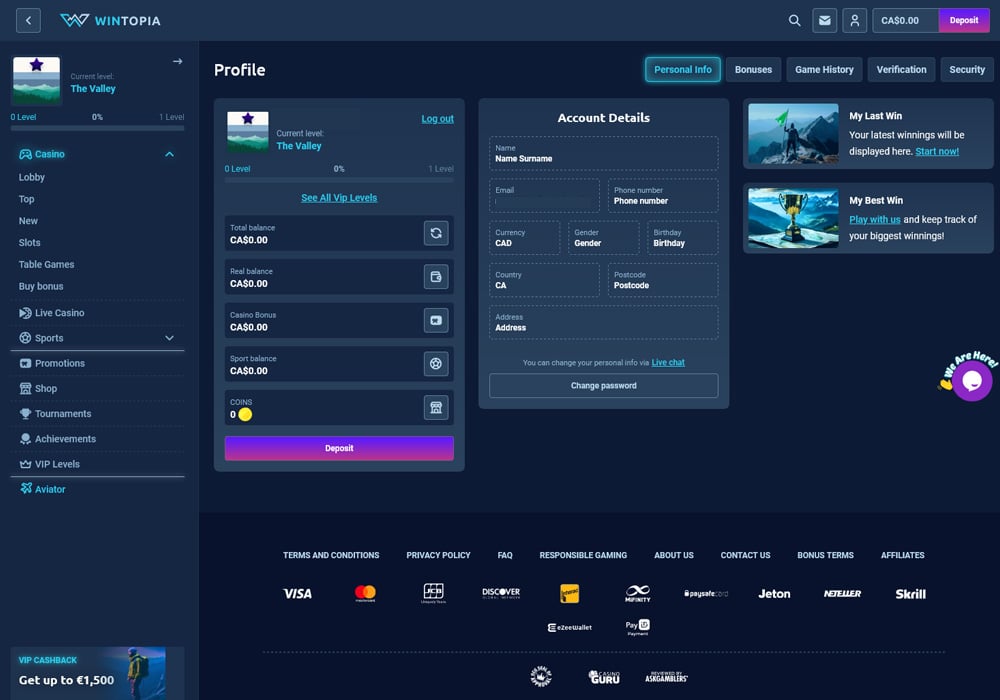This screenshot has width=1000, height=700.
Task: Select Slots in the sidebar
Action: point(29,242)
